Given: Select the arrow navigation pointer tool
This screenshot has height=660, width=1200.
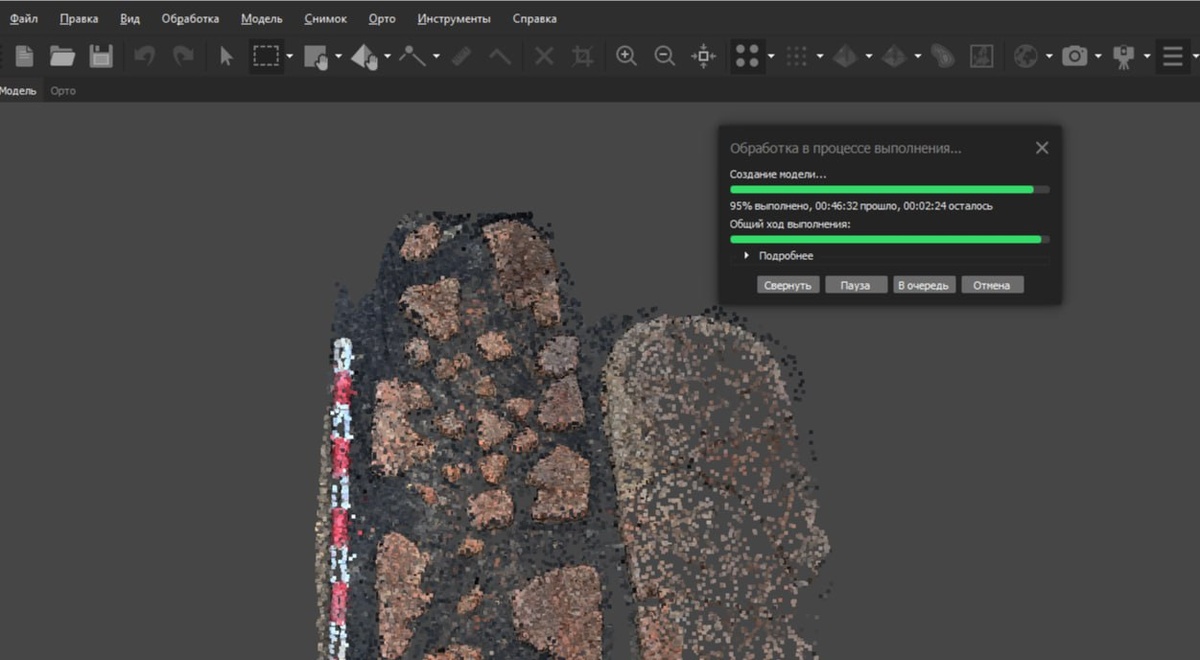Looking at the screenshot, I should click(x=226, y=57).
